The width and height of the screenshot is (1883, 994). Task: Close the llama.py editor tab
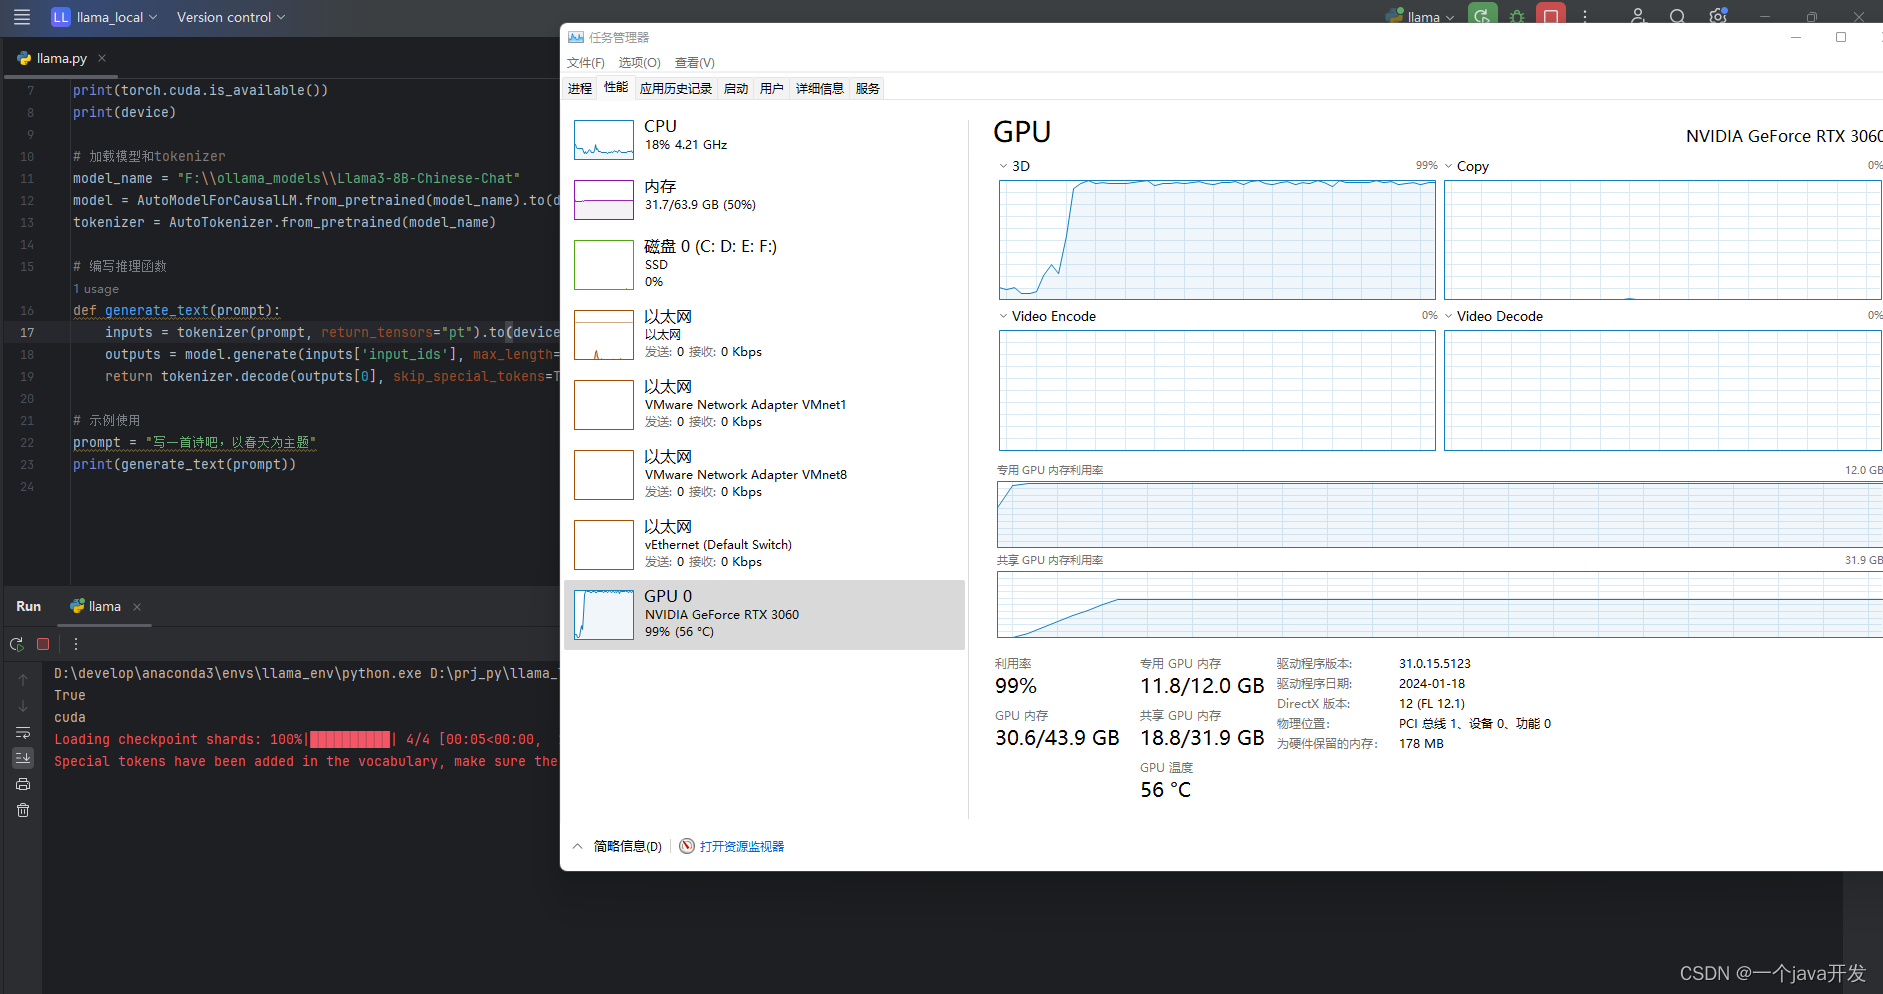point(102,58)
